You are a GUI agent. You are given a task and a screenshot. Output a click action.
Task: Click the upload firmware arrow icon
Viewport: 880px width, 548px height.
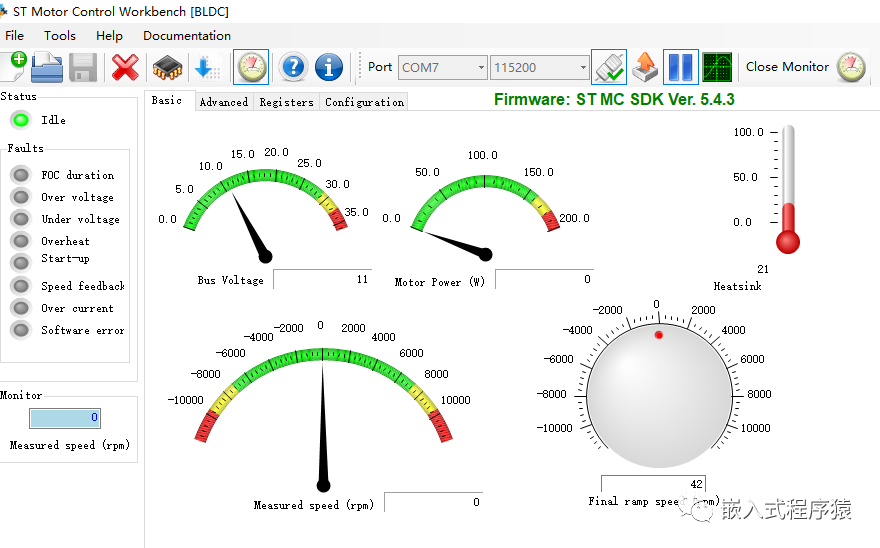[645, 67]
